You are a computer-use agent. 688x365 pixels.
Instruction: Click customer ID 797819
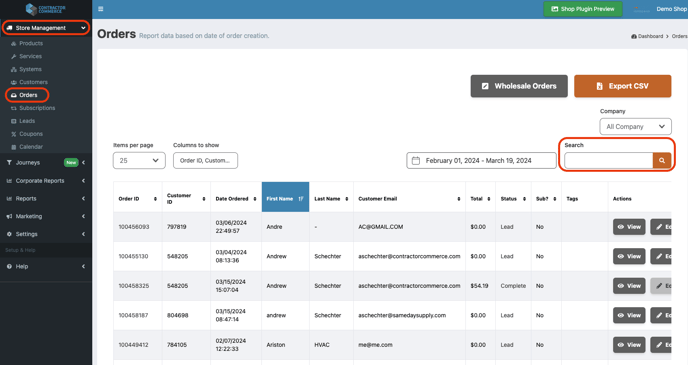click(176, 227)
